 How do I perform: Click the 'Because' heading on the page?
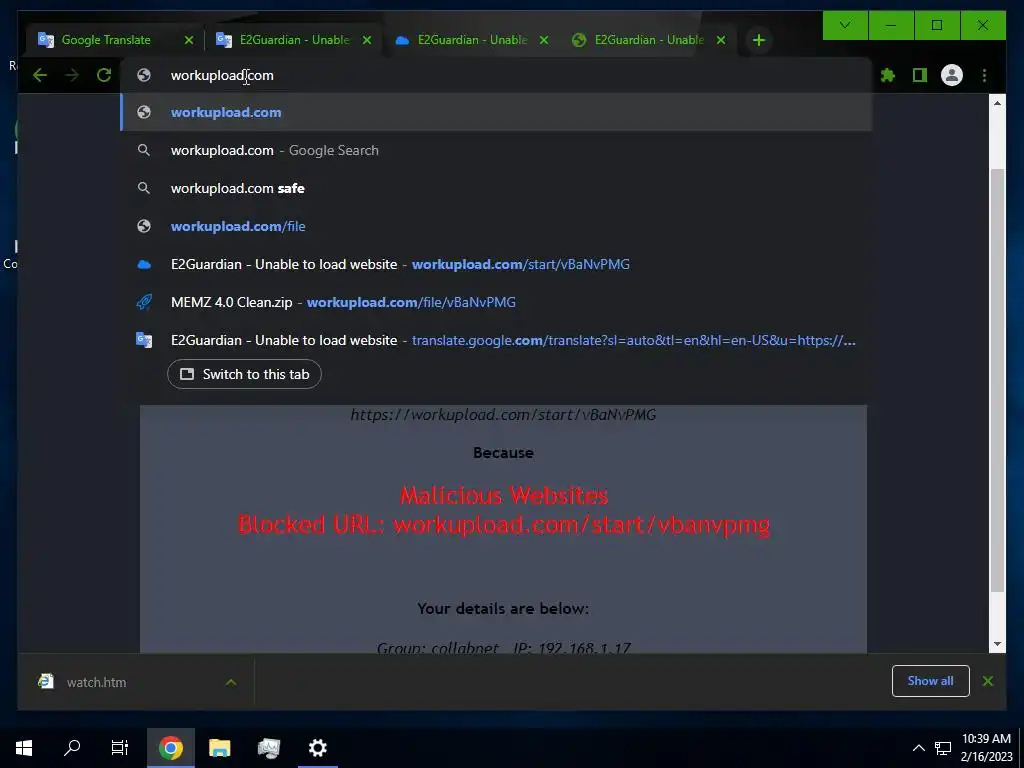click(x=503, y=453)
